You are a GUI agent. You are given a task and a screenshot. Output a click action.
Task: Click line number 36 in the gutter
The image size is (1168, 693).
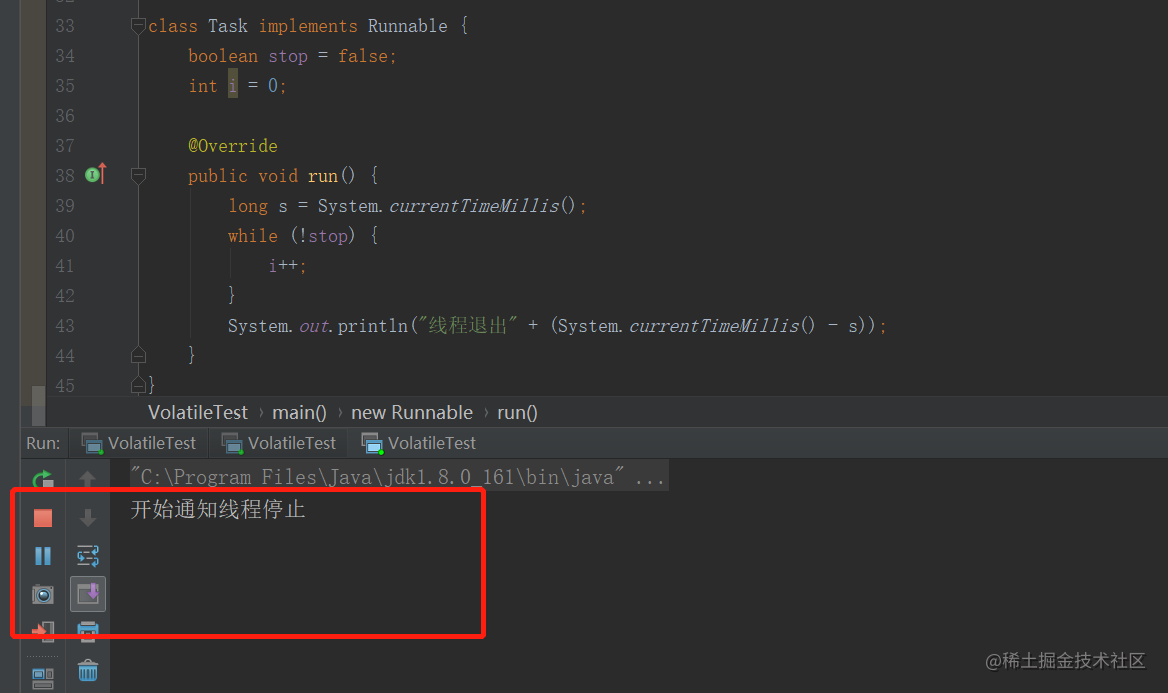(x=65, y=116)
